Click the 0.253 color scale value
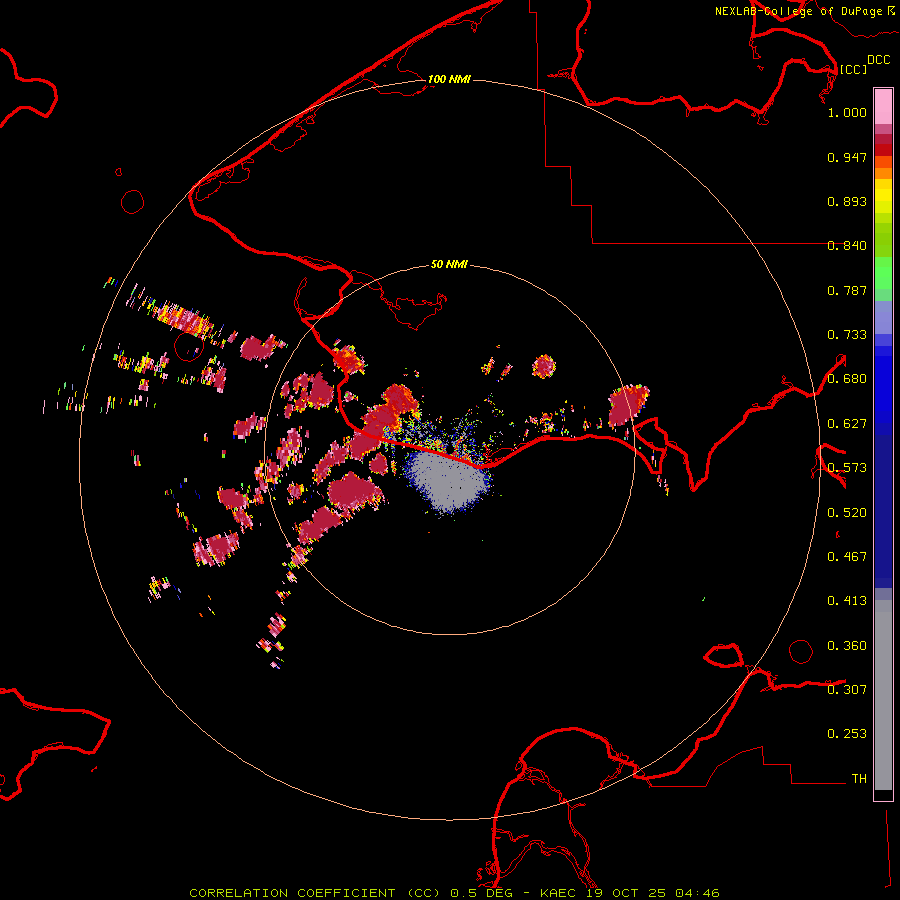The image size is (900, 900). [x=847, y=734]
